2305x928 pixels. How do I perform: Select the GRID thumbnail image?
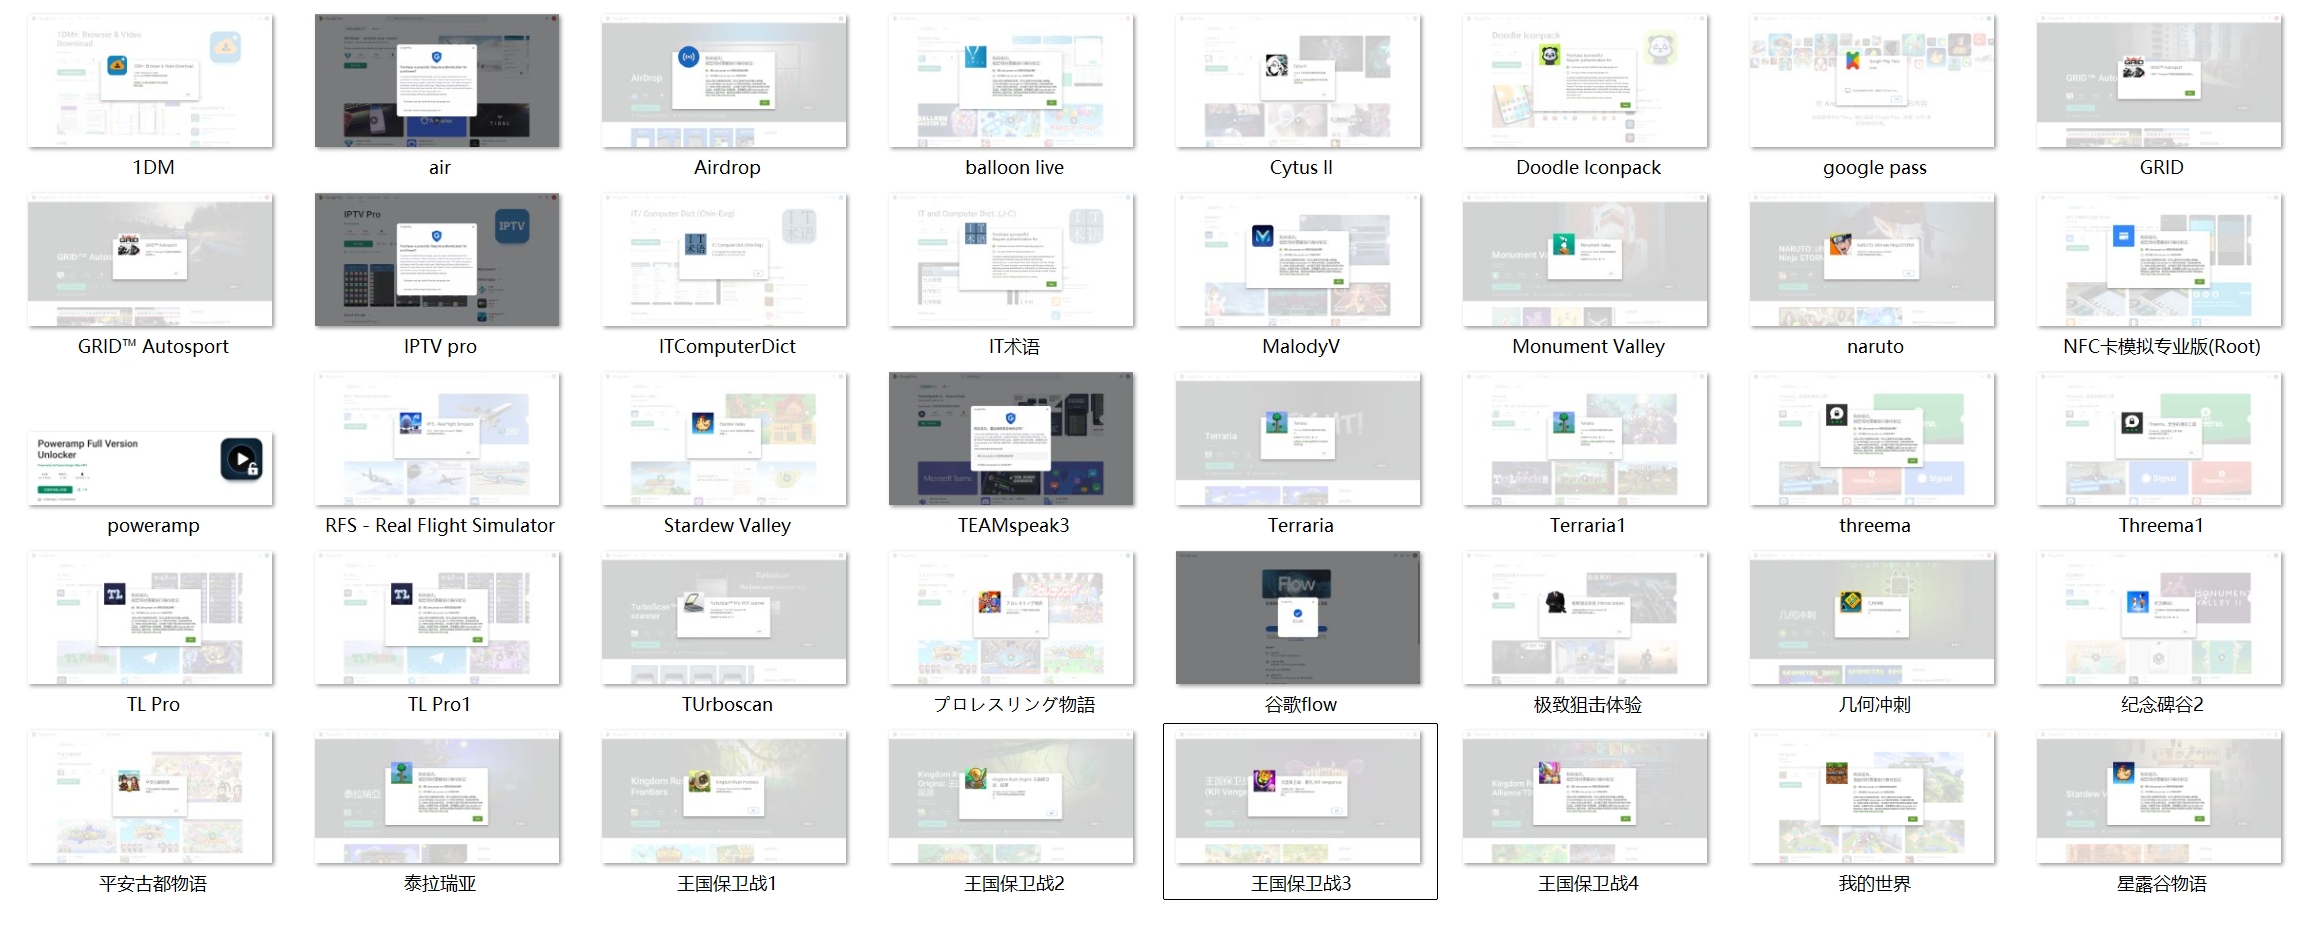pos(2159,81)
